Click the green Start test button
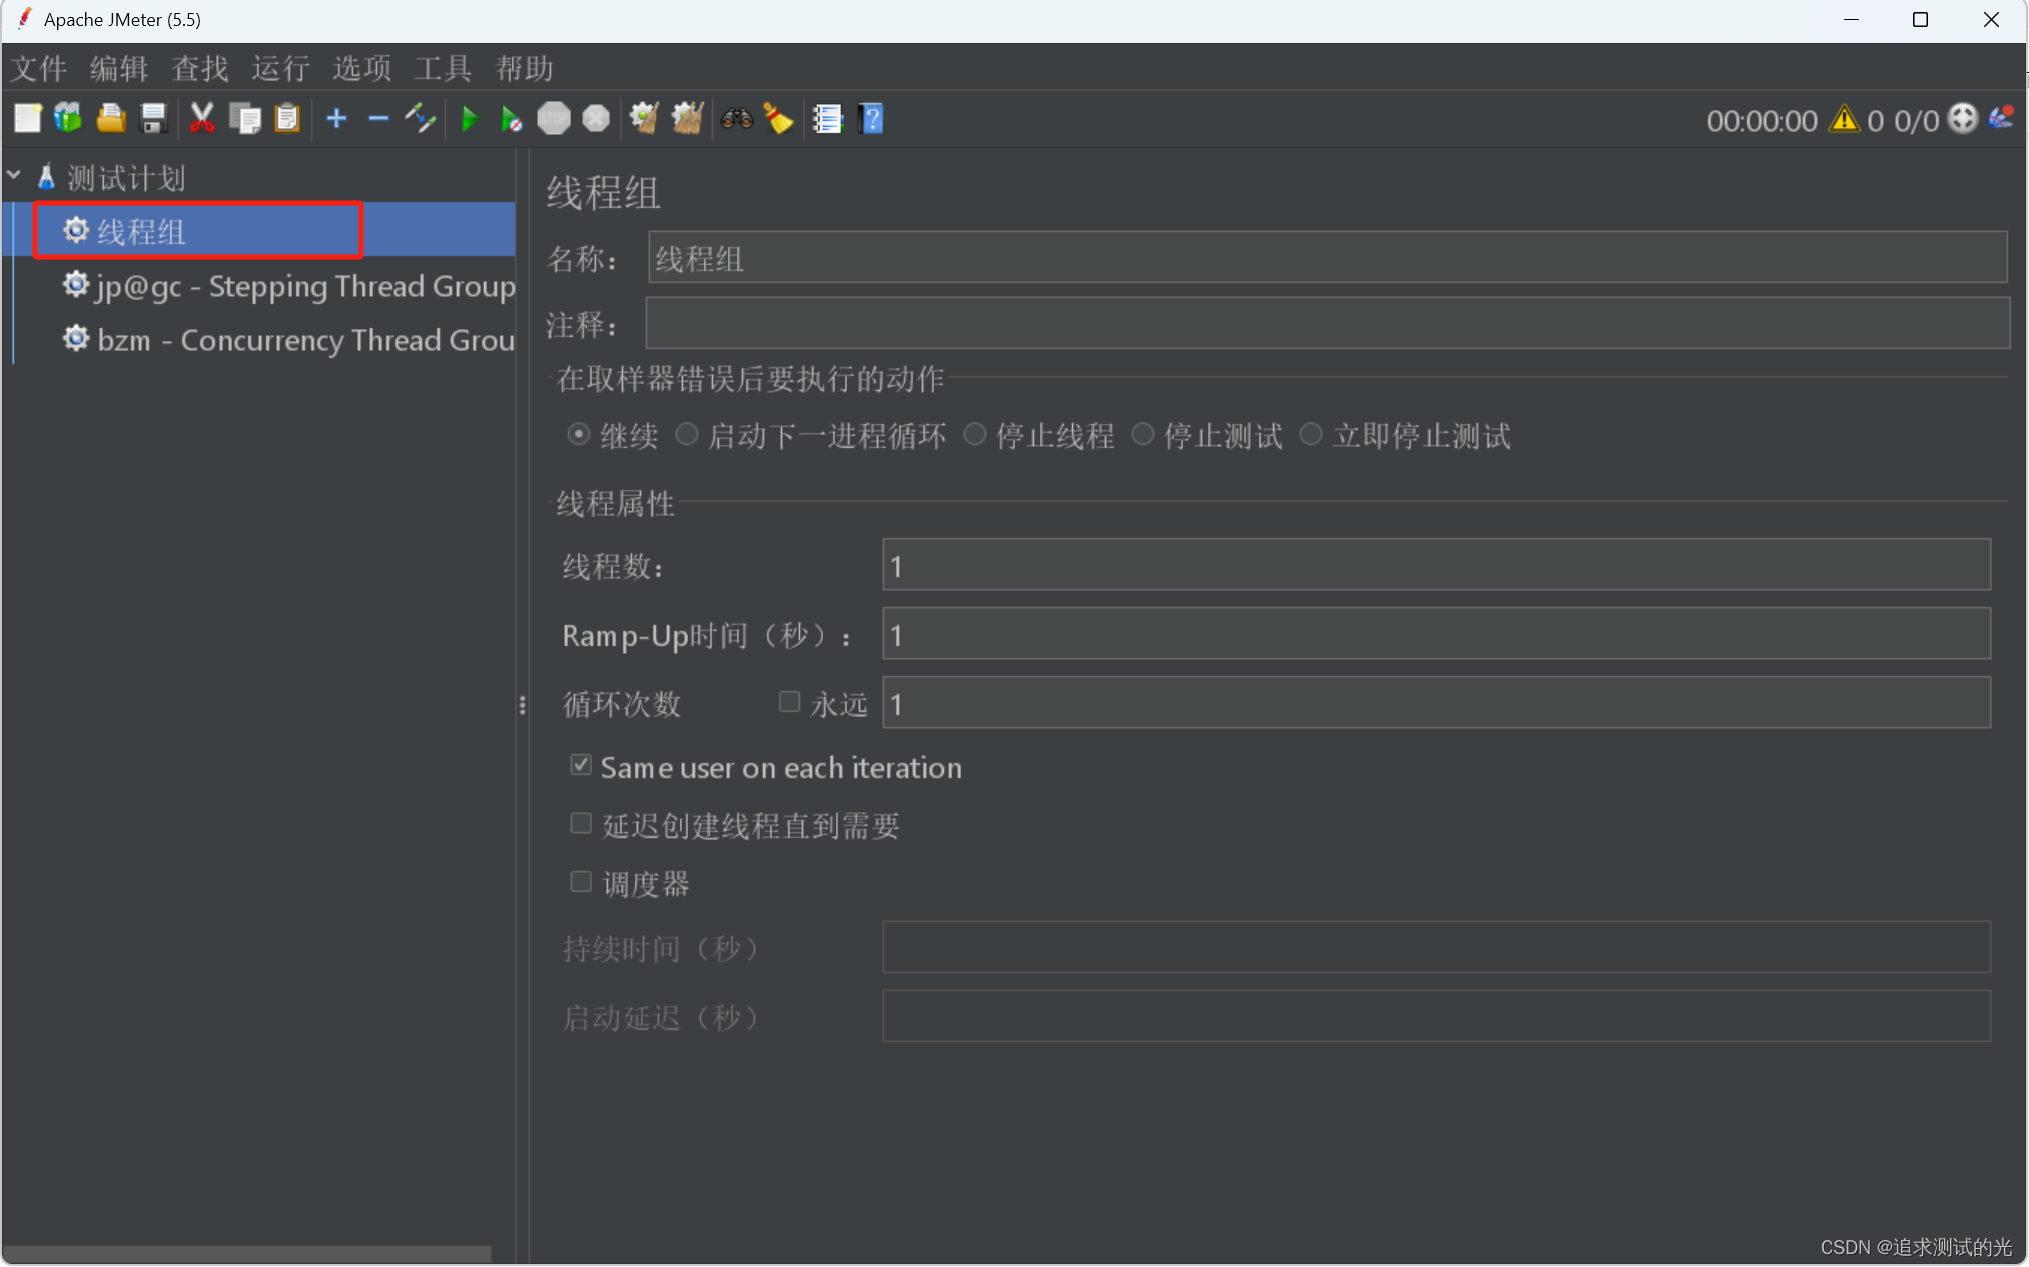The width and height of the screenshot is (2029, 1267). [x=469, y=120]
